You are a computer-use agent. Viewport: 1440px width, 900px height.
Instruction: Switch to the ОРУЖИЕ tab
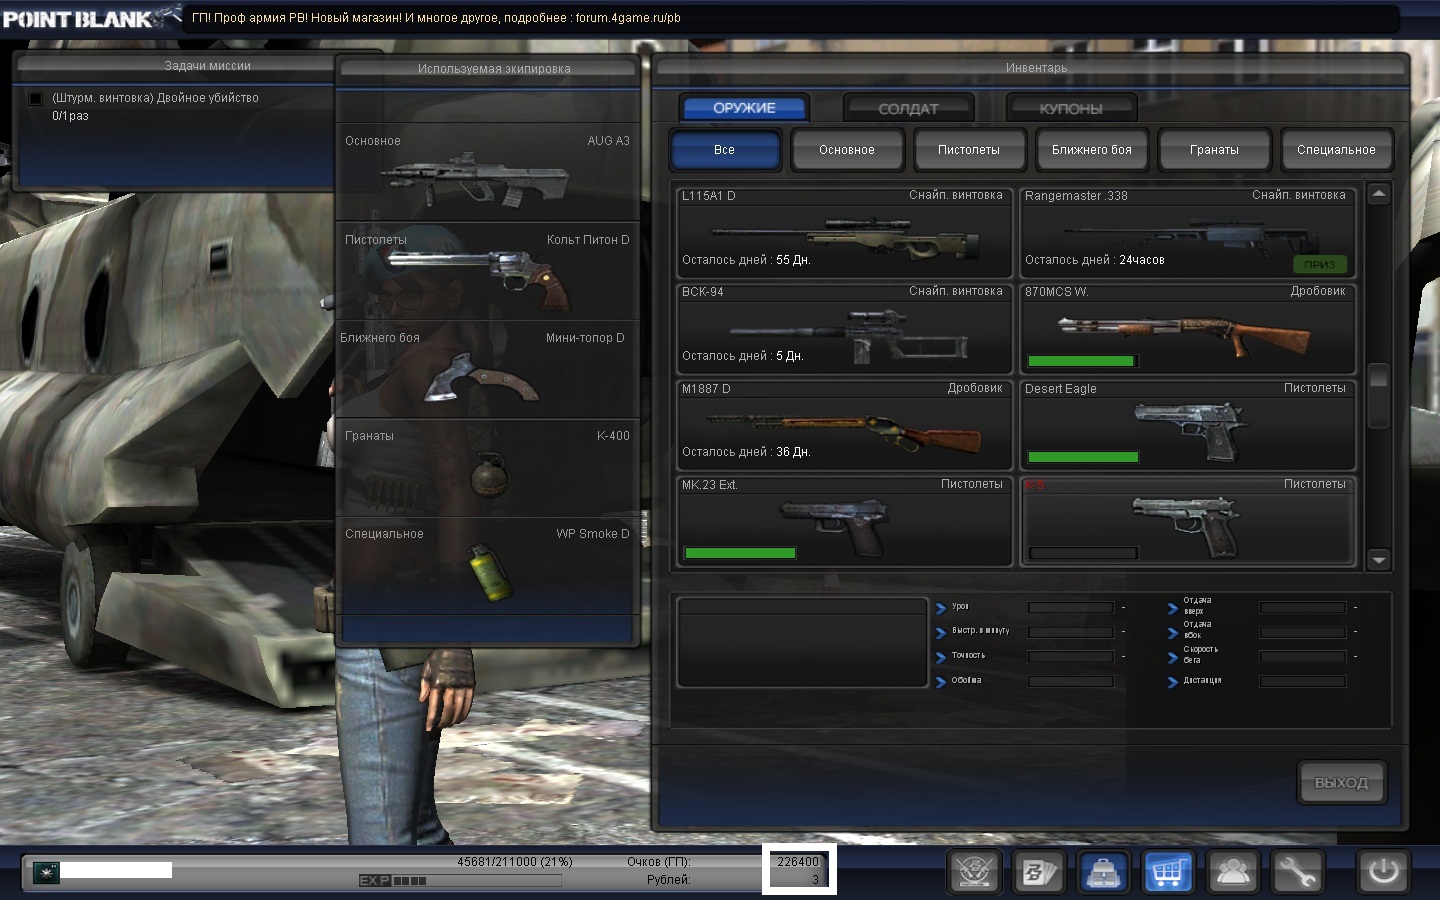point(744,108)
